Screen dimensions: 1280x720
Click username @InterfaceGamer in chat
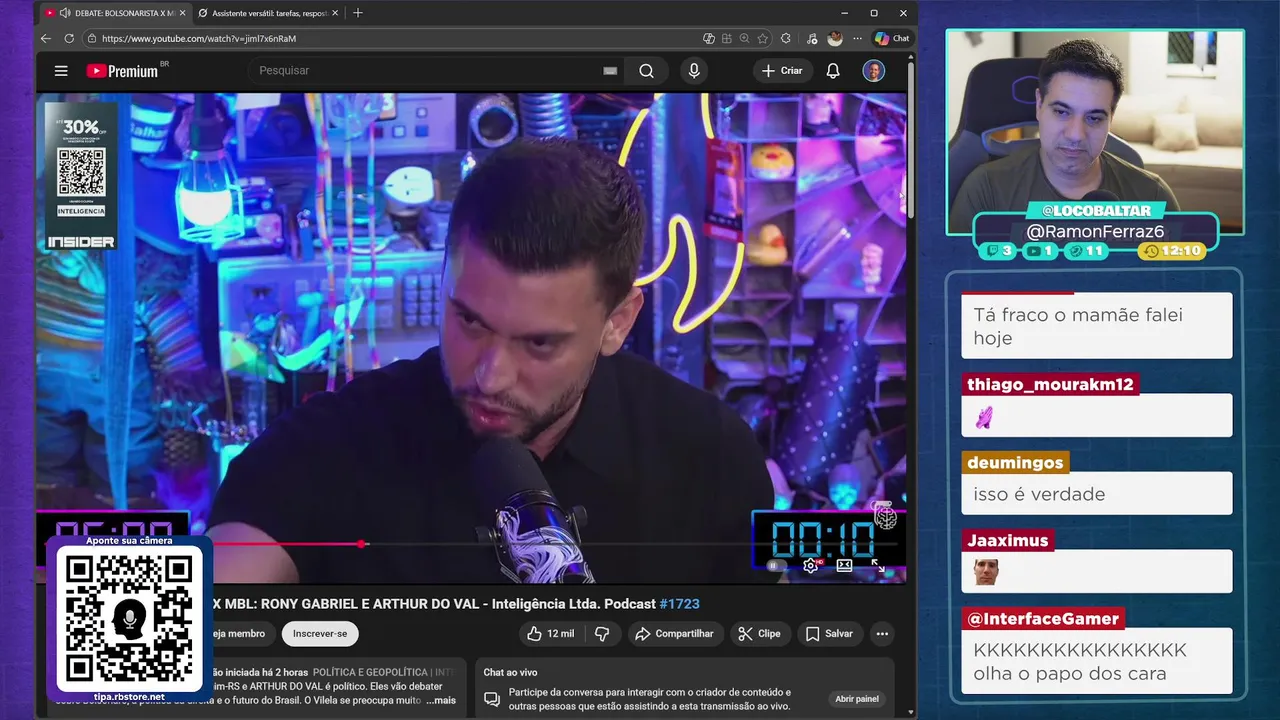(x=1043, y=619)
